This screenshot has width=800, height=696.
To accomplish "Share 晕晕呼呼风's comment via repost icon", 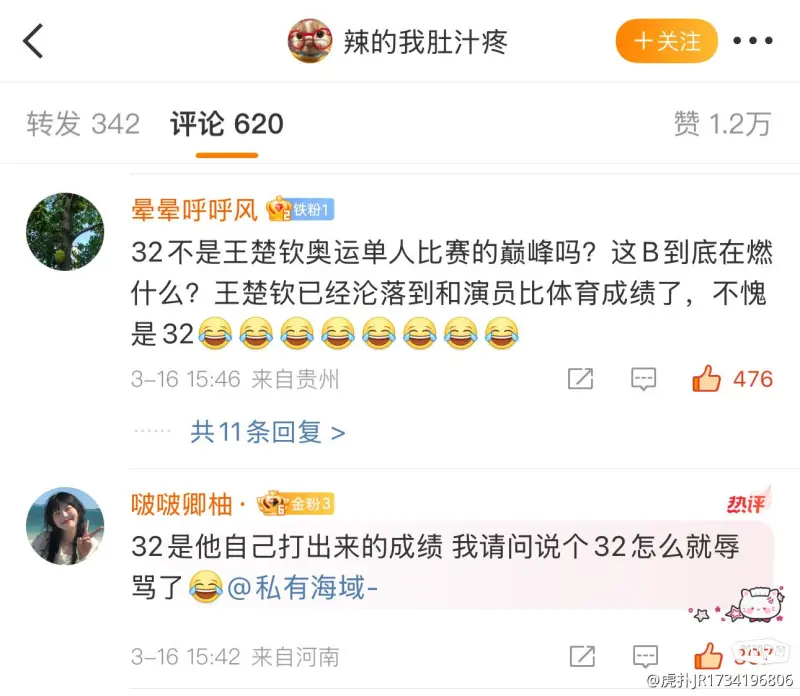I will click(581, 379).
